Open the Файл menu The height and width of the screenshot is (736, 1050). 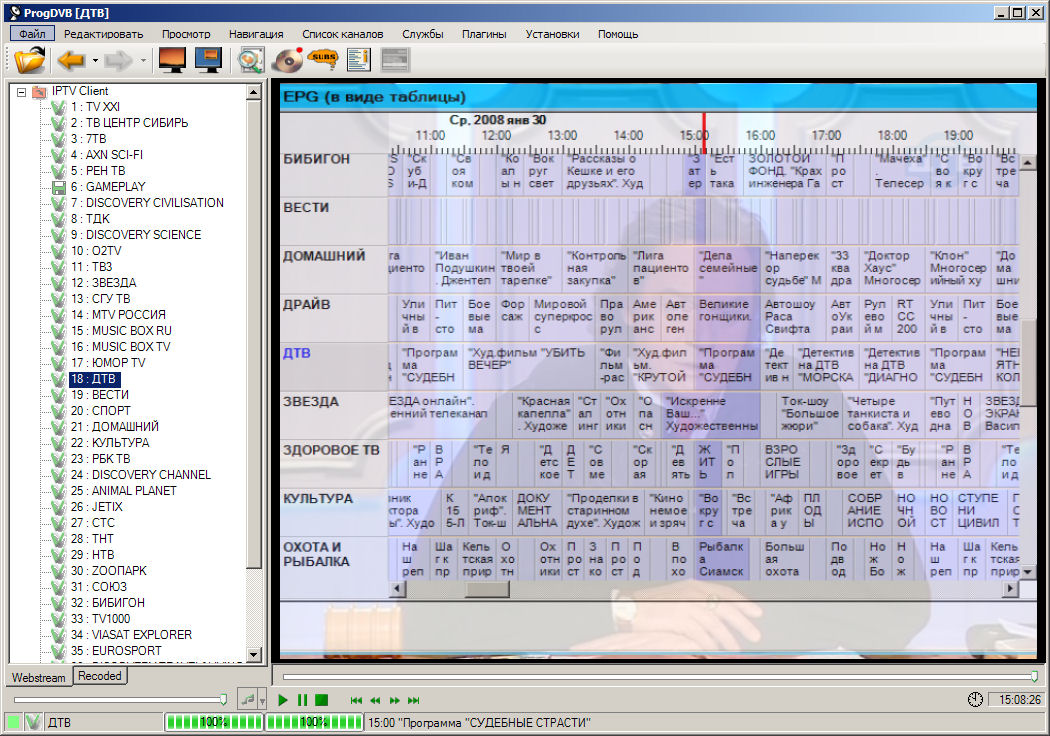[32, 34]
